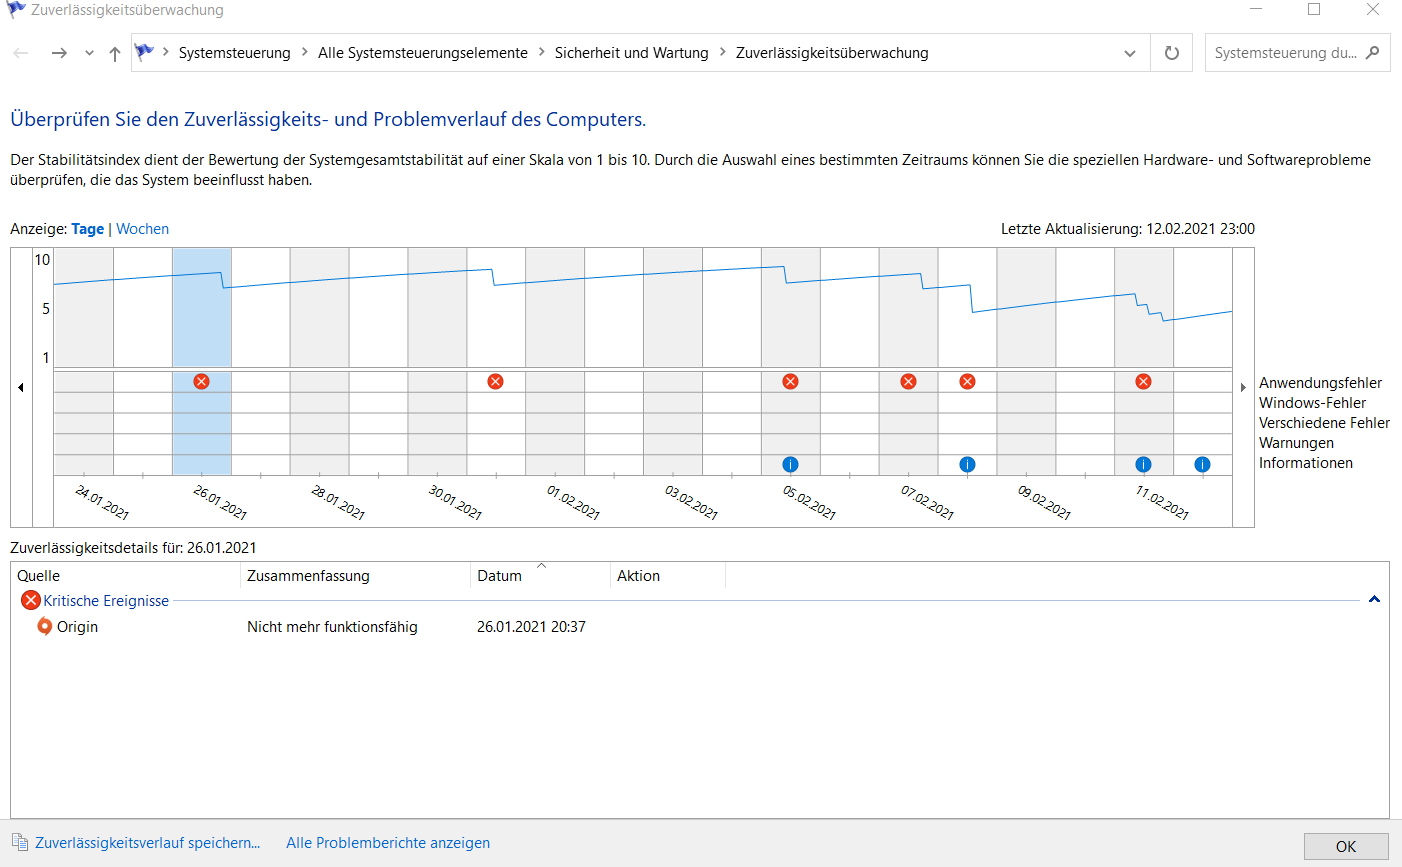Click the Origin application icon in details list
This screenshot has width=1402, height=867.
[x=44, y=627]
